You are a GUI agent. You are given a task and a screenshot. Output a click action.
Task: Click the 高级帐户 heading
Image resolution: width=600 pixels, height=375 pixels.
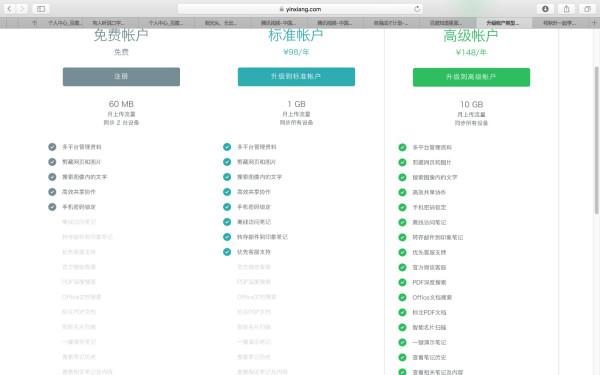[x=471, y=36]
